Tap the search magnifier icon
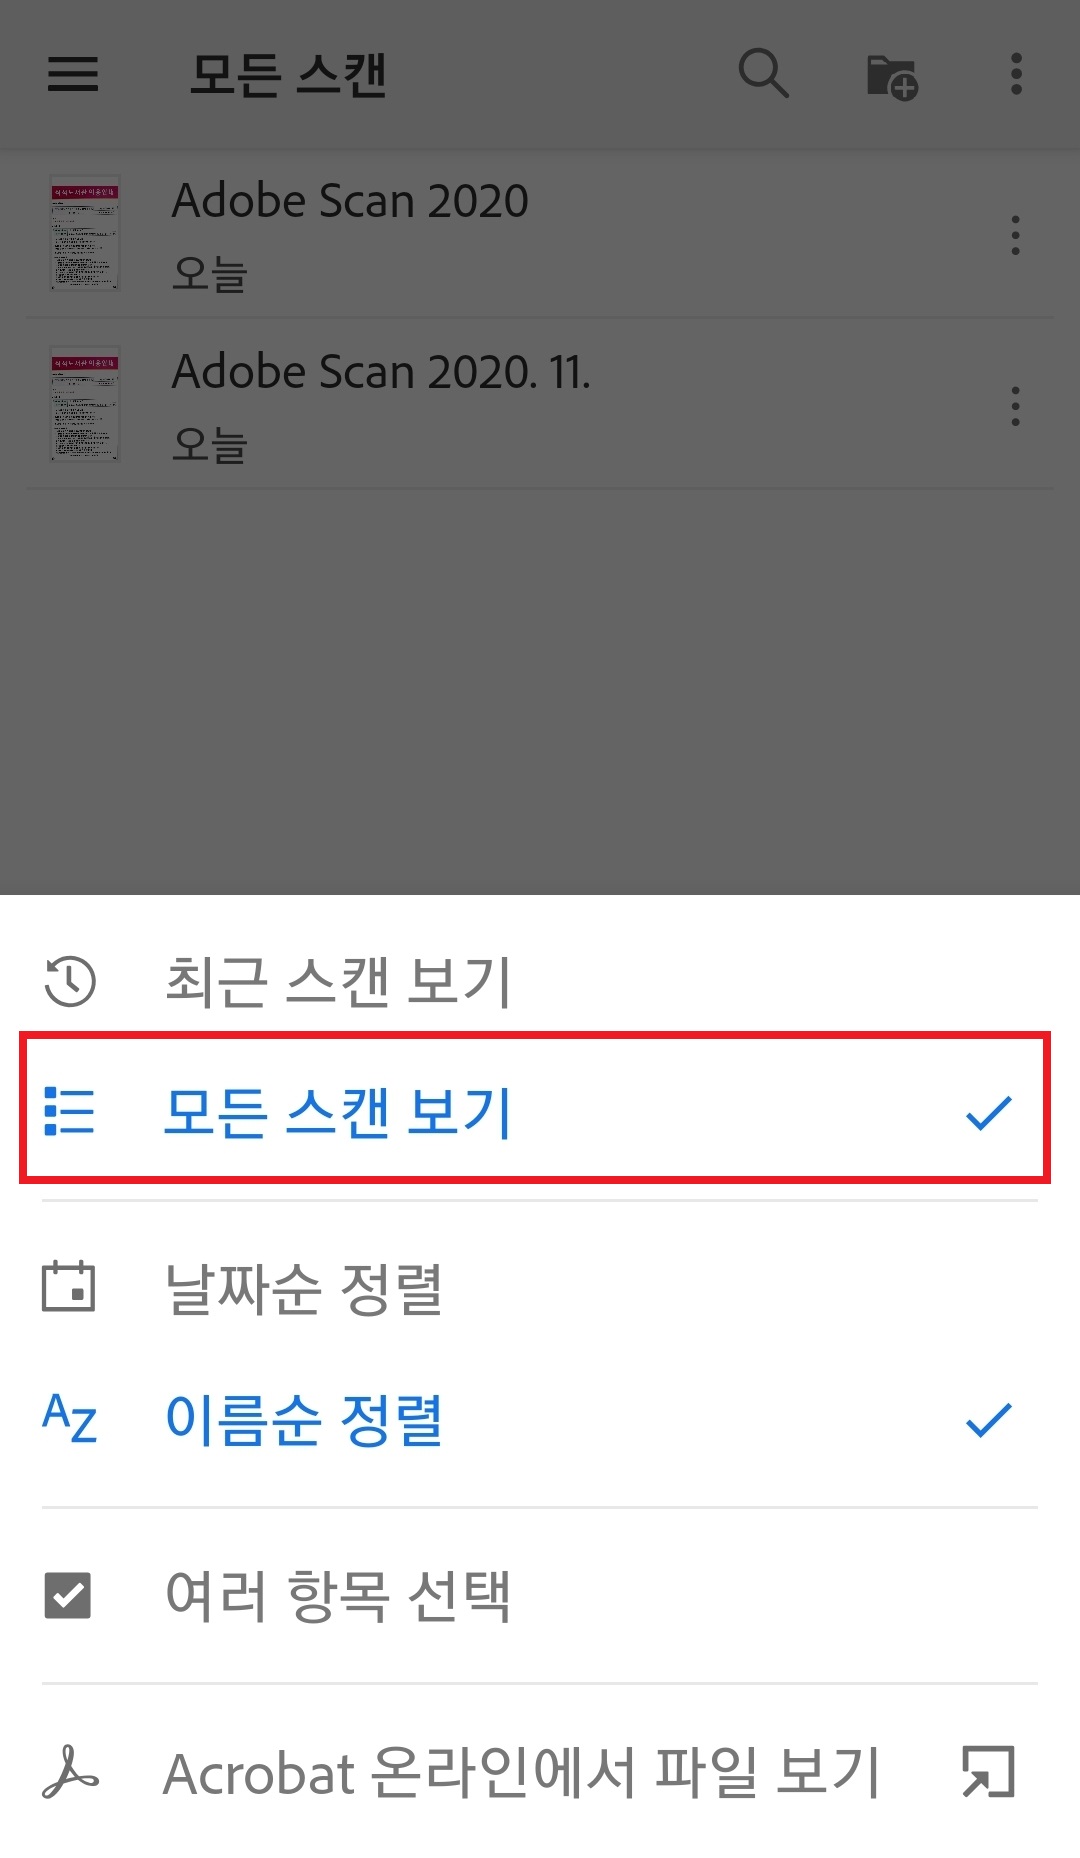This screenshot has height=1858, width=1080. (x=764, y=74)
